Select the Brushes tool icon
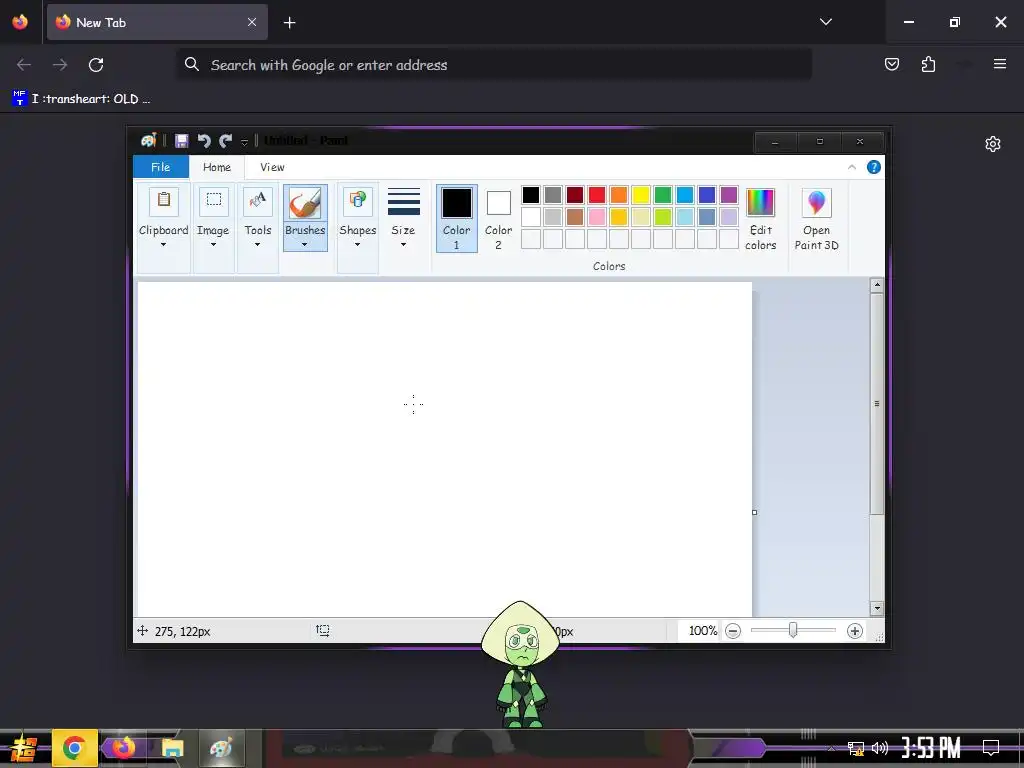 point(305,202)
